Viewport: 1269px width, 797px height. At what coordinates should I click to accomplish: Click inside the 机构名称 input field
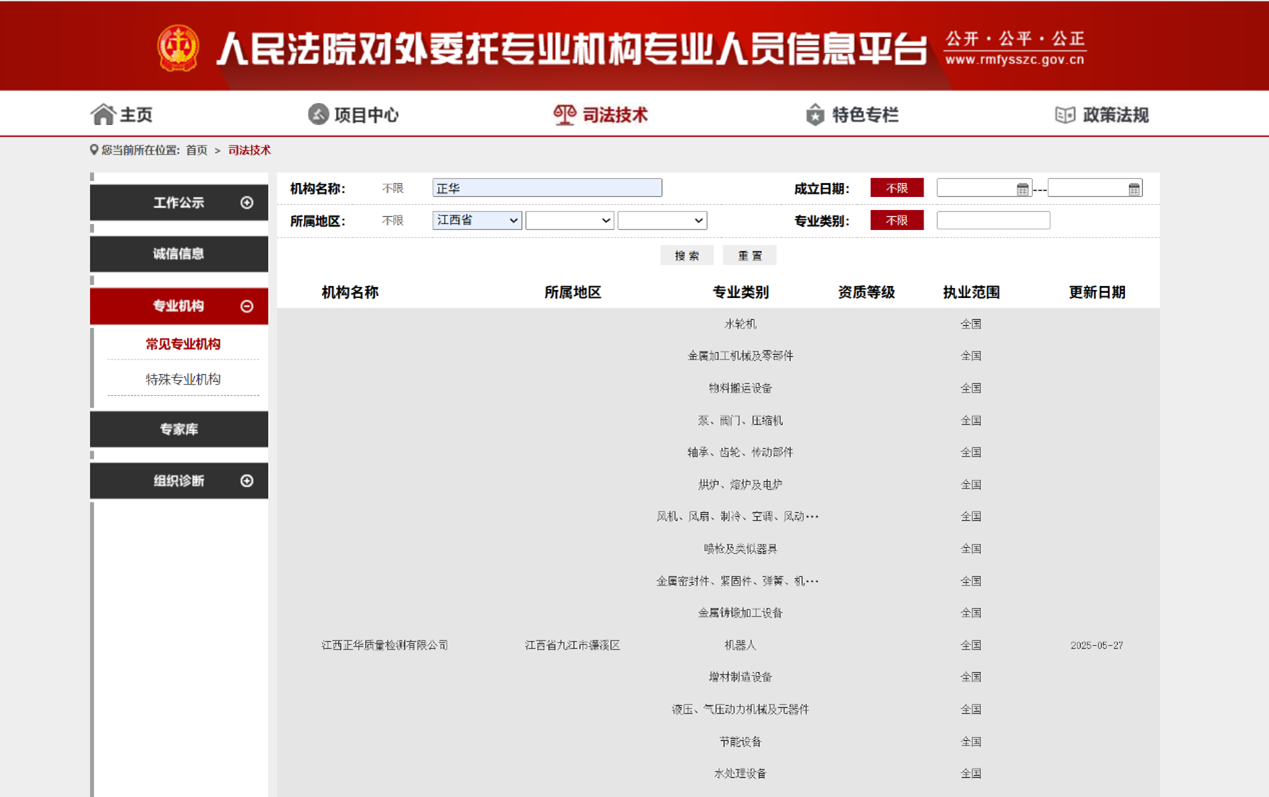point(547,187)
